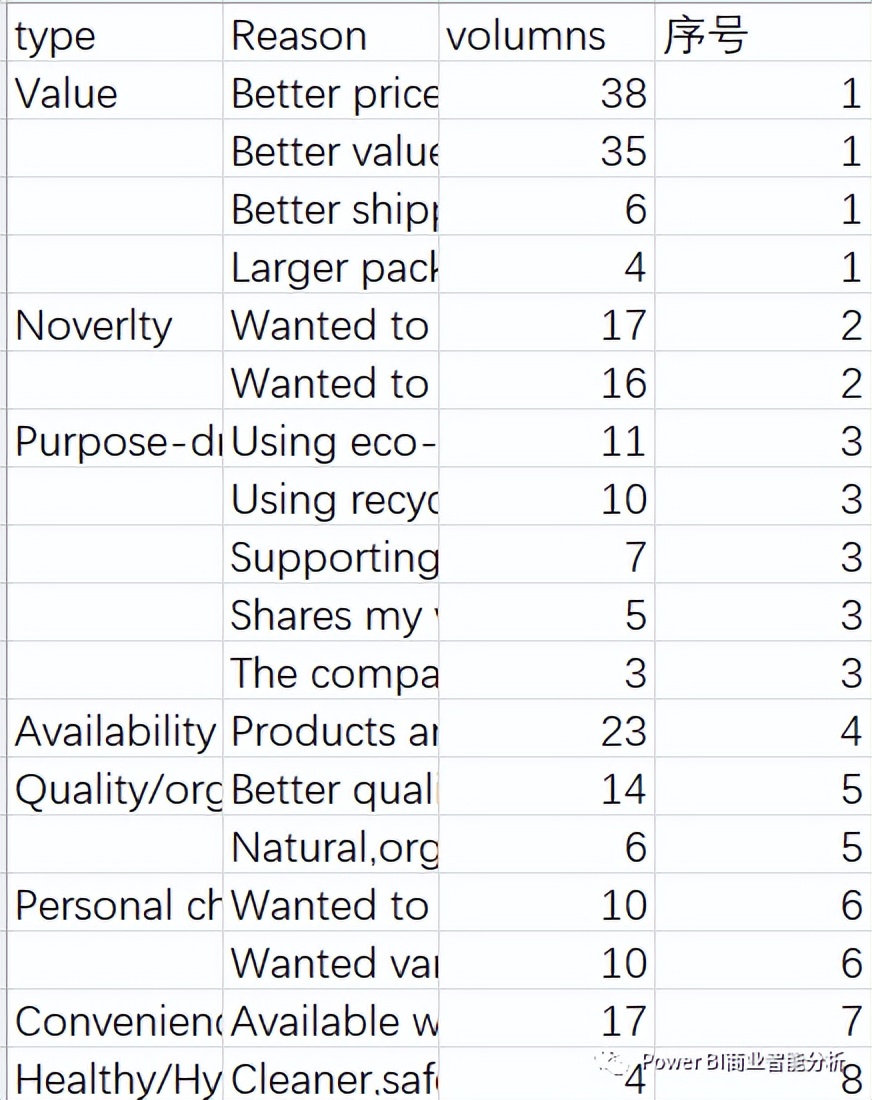872x1100 pixels.
Task: Select the 'Quality/org' type cell
Action: coord(115,786)
